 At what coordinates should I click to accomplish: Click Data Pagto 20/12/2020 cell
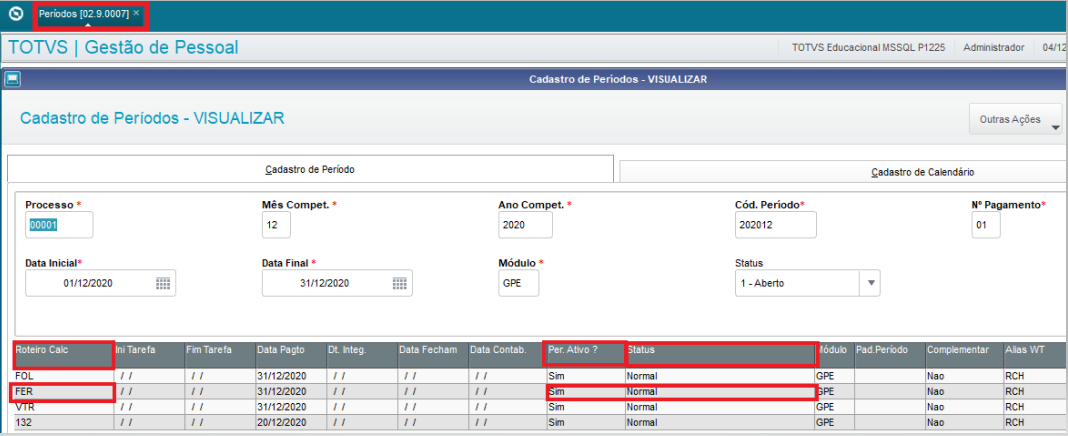coord(290,423)
